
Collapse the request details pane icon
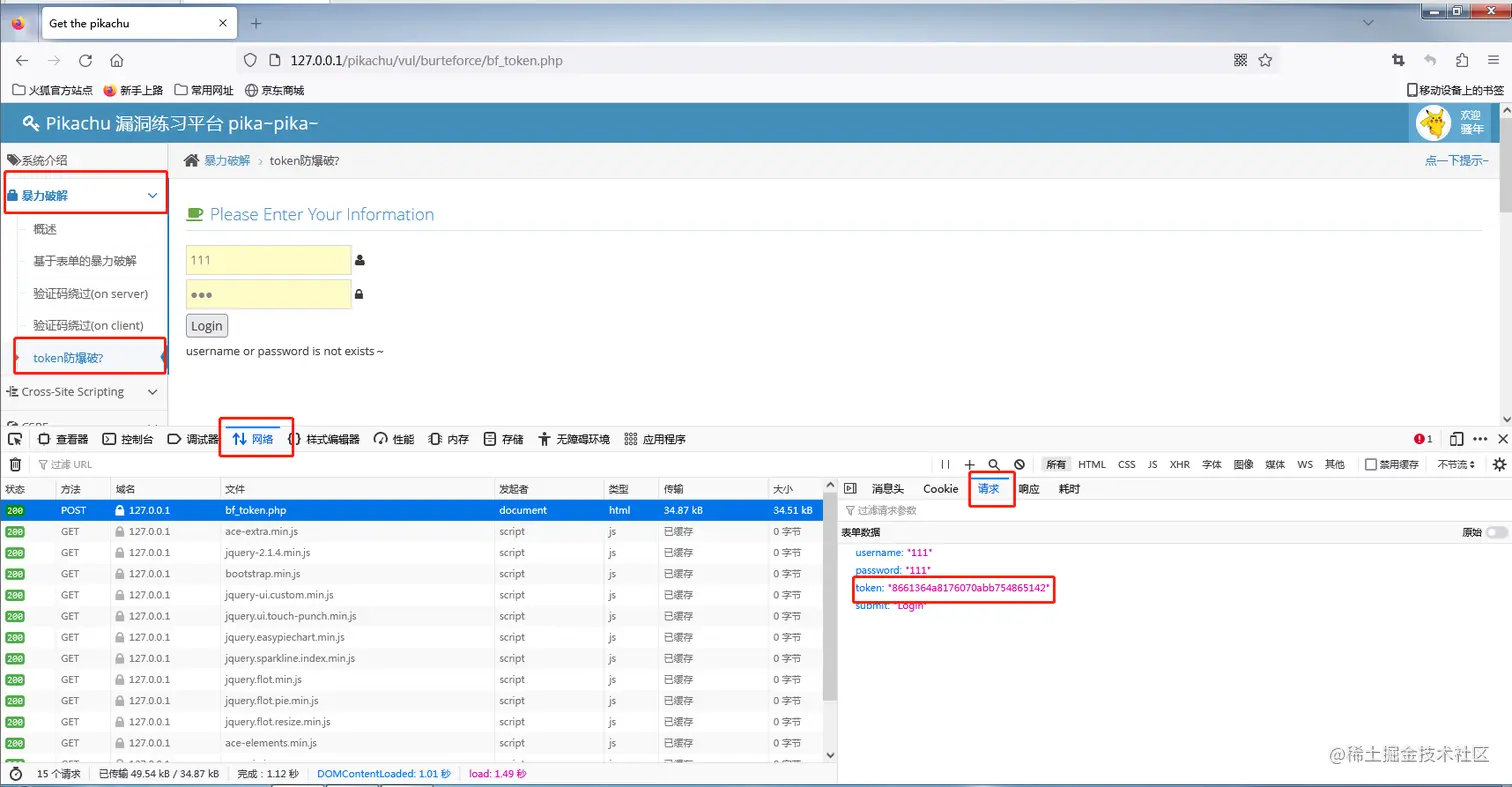851,489
